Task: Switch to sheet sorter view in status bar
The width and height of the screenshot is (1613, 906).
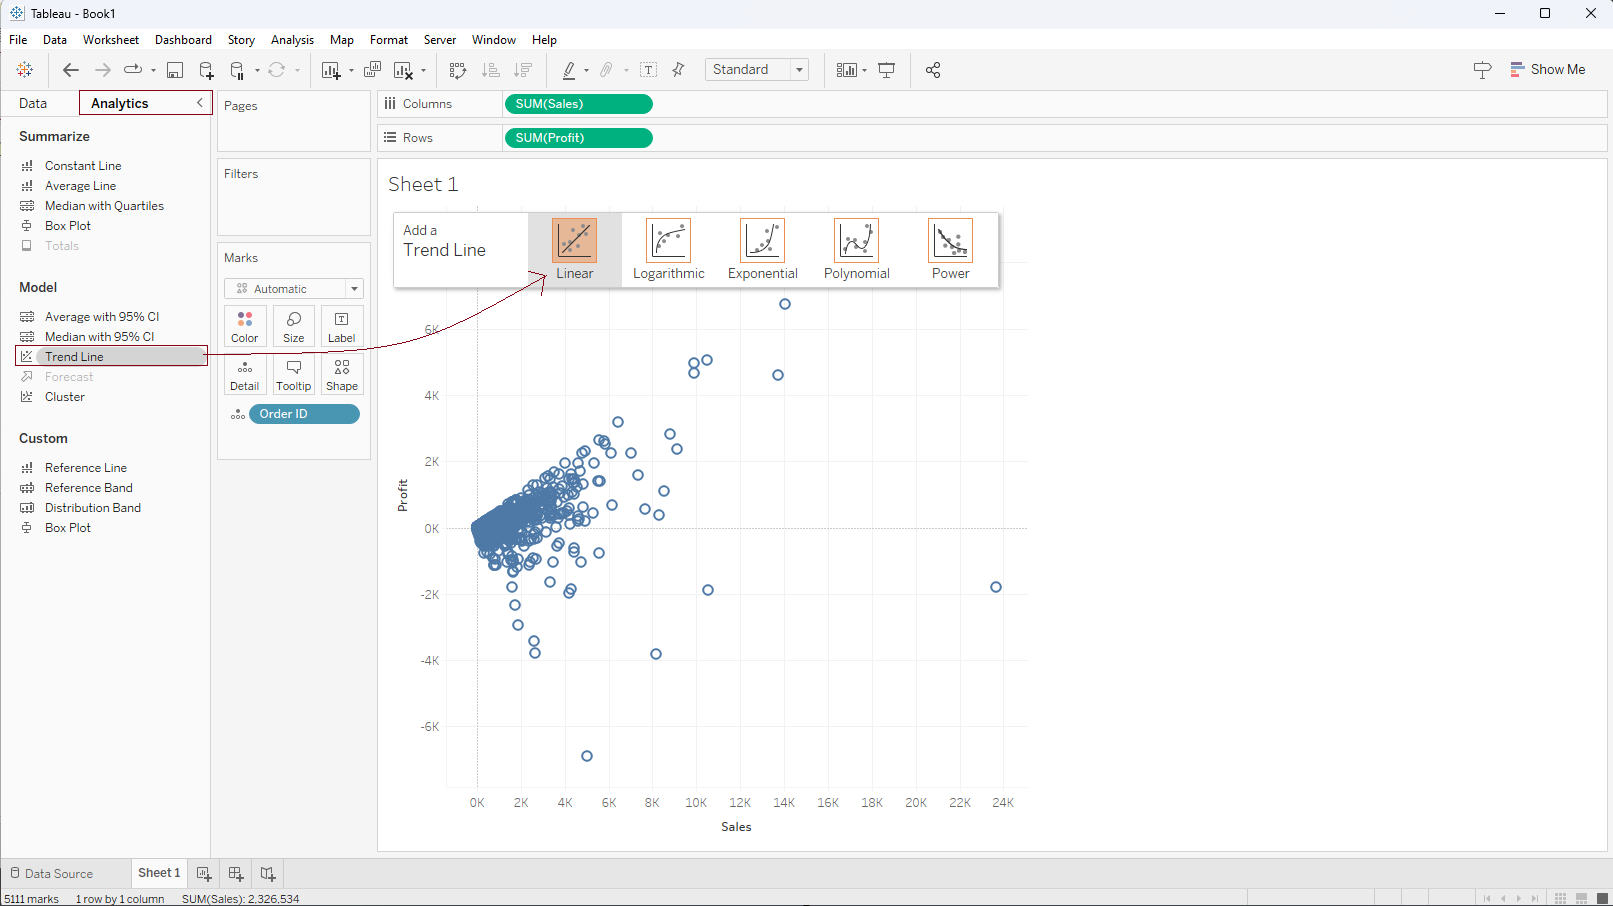Action: tap(1560, 898)
